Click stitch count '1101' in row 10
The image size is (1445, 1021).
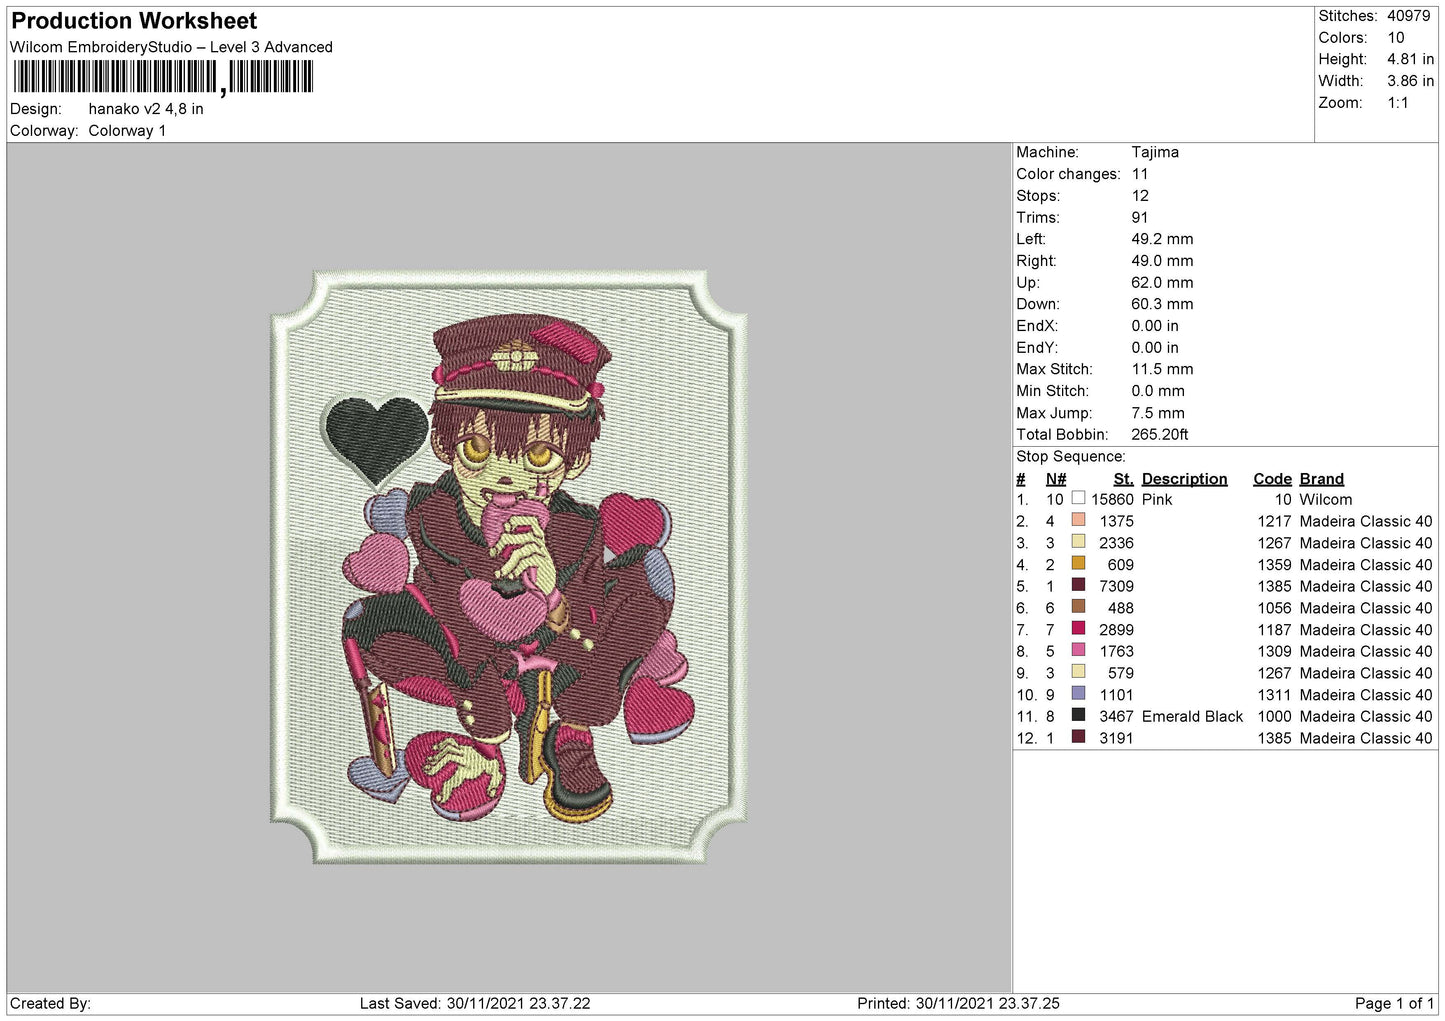coord(1117,695)
